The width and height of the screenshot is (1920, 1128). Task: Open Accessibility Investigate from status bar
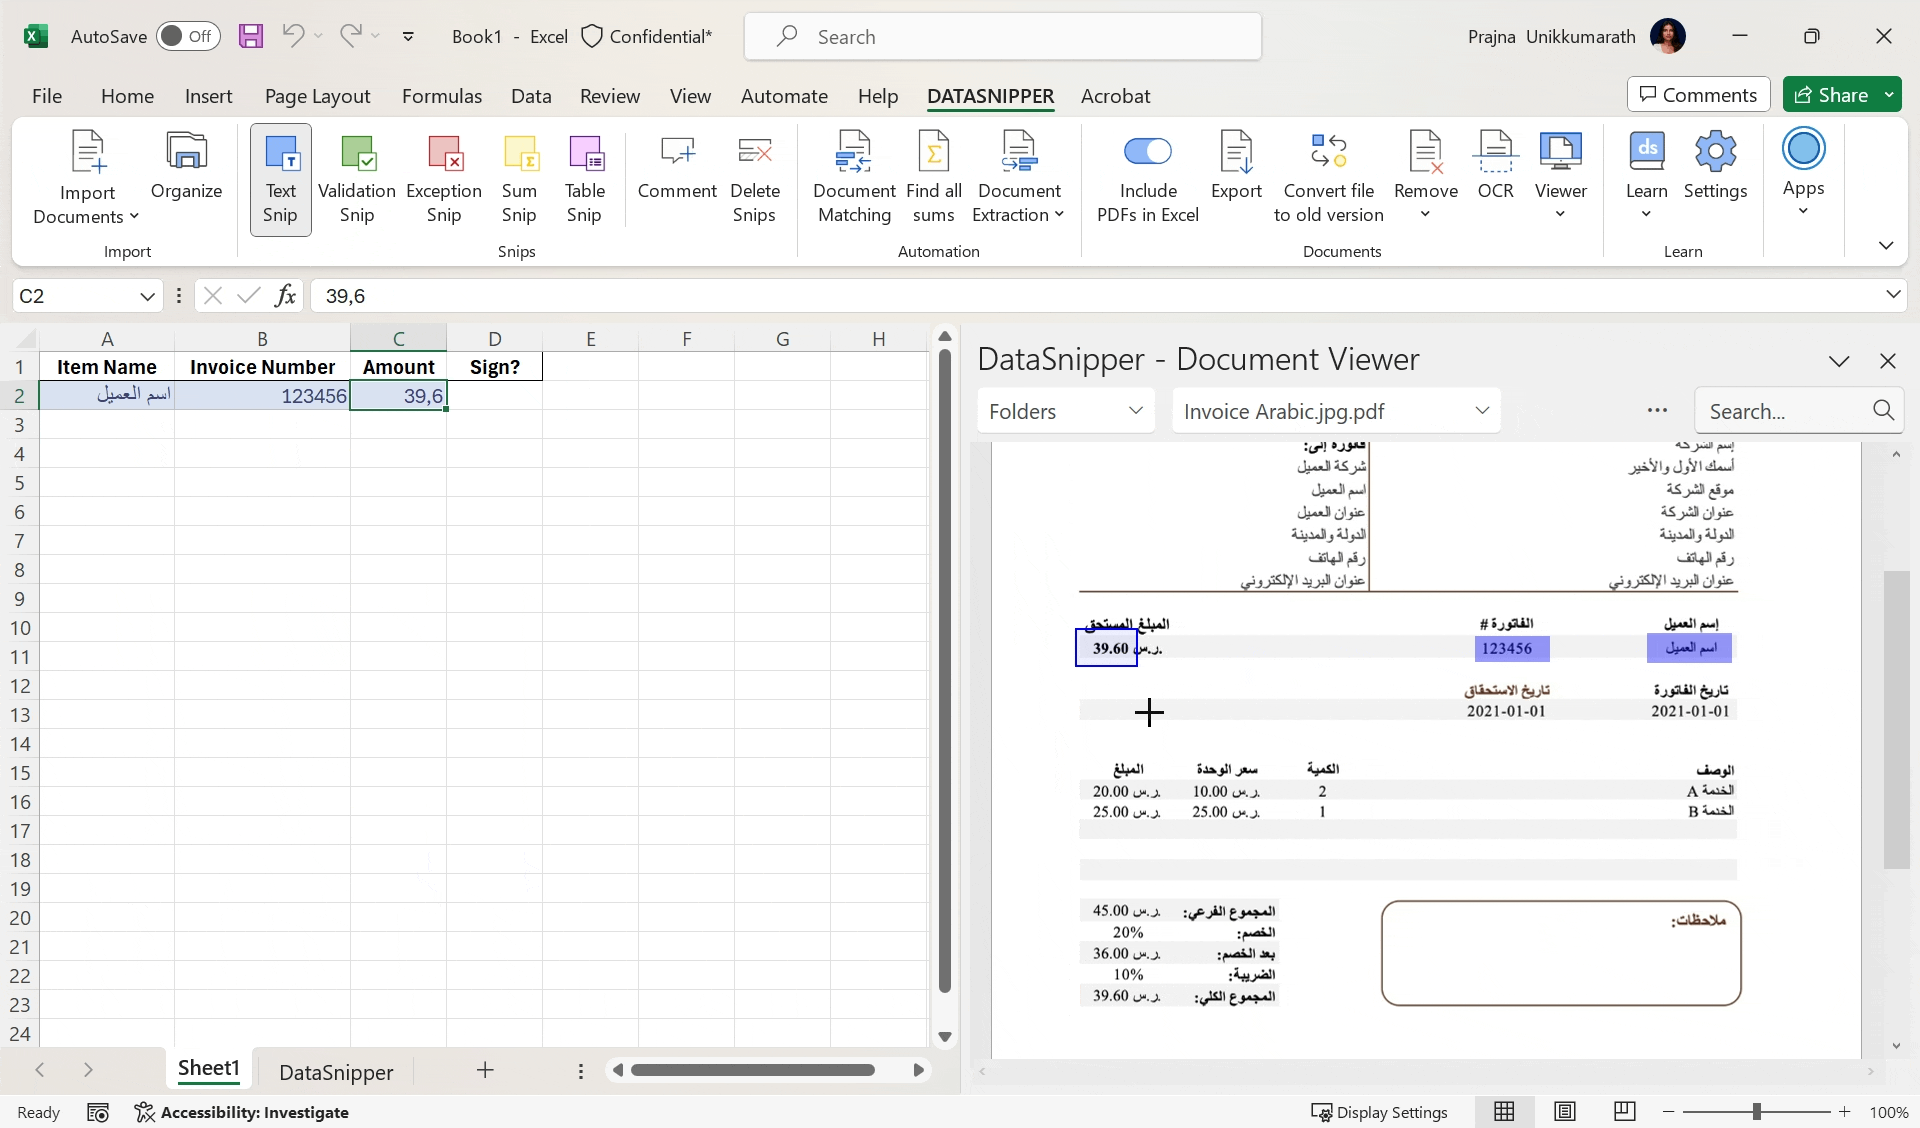pos(242,1112)
